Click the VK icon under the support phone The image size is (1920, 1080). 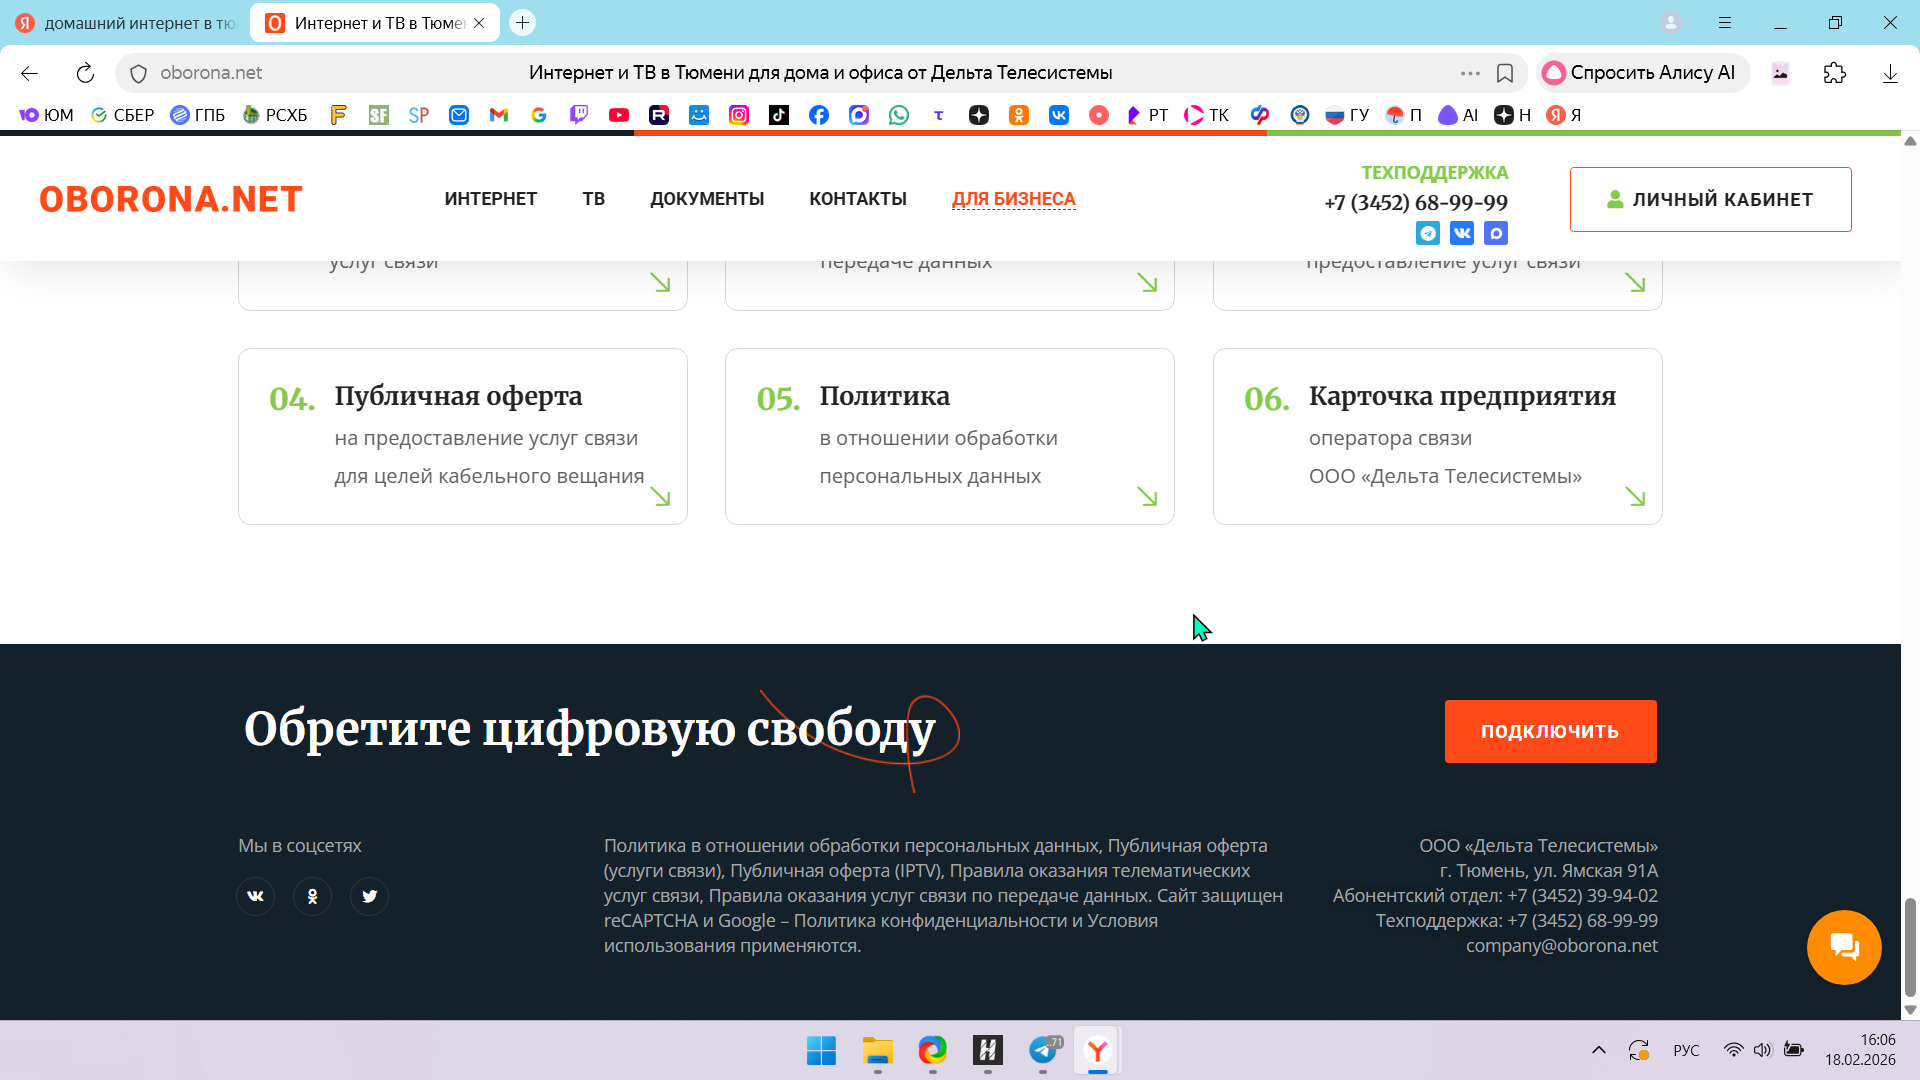point(1462,233)
